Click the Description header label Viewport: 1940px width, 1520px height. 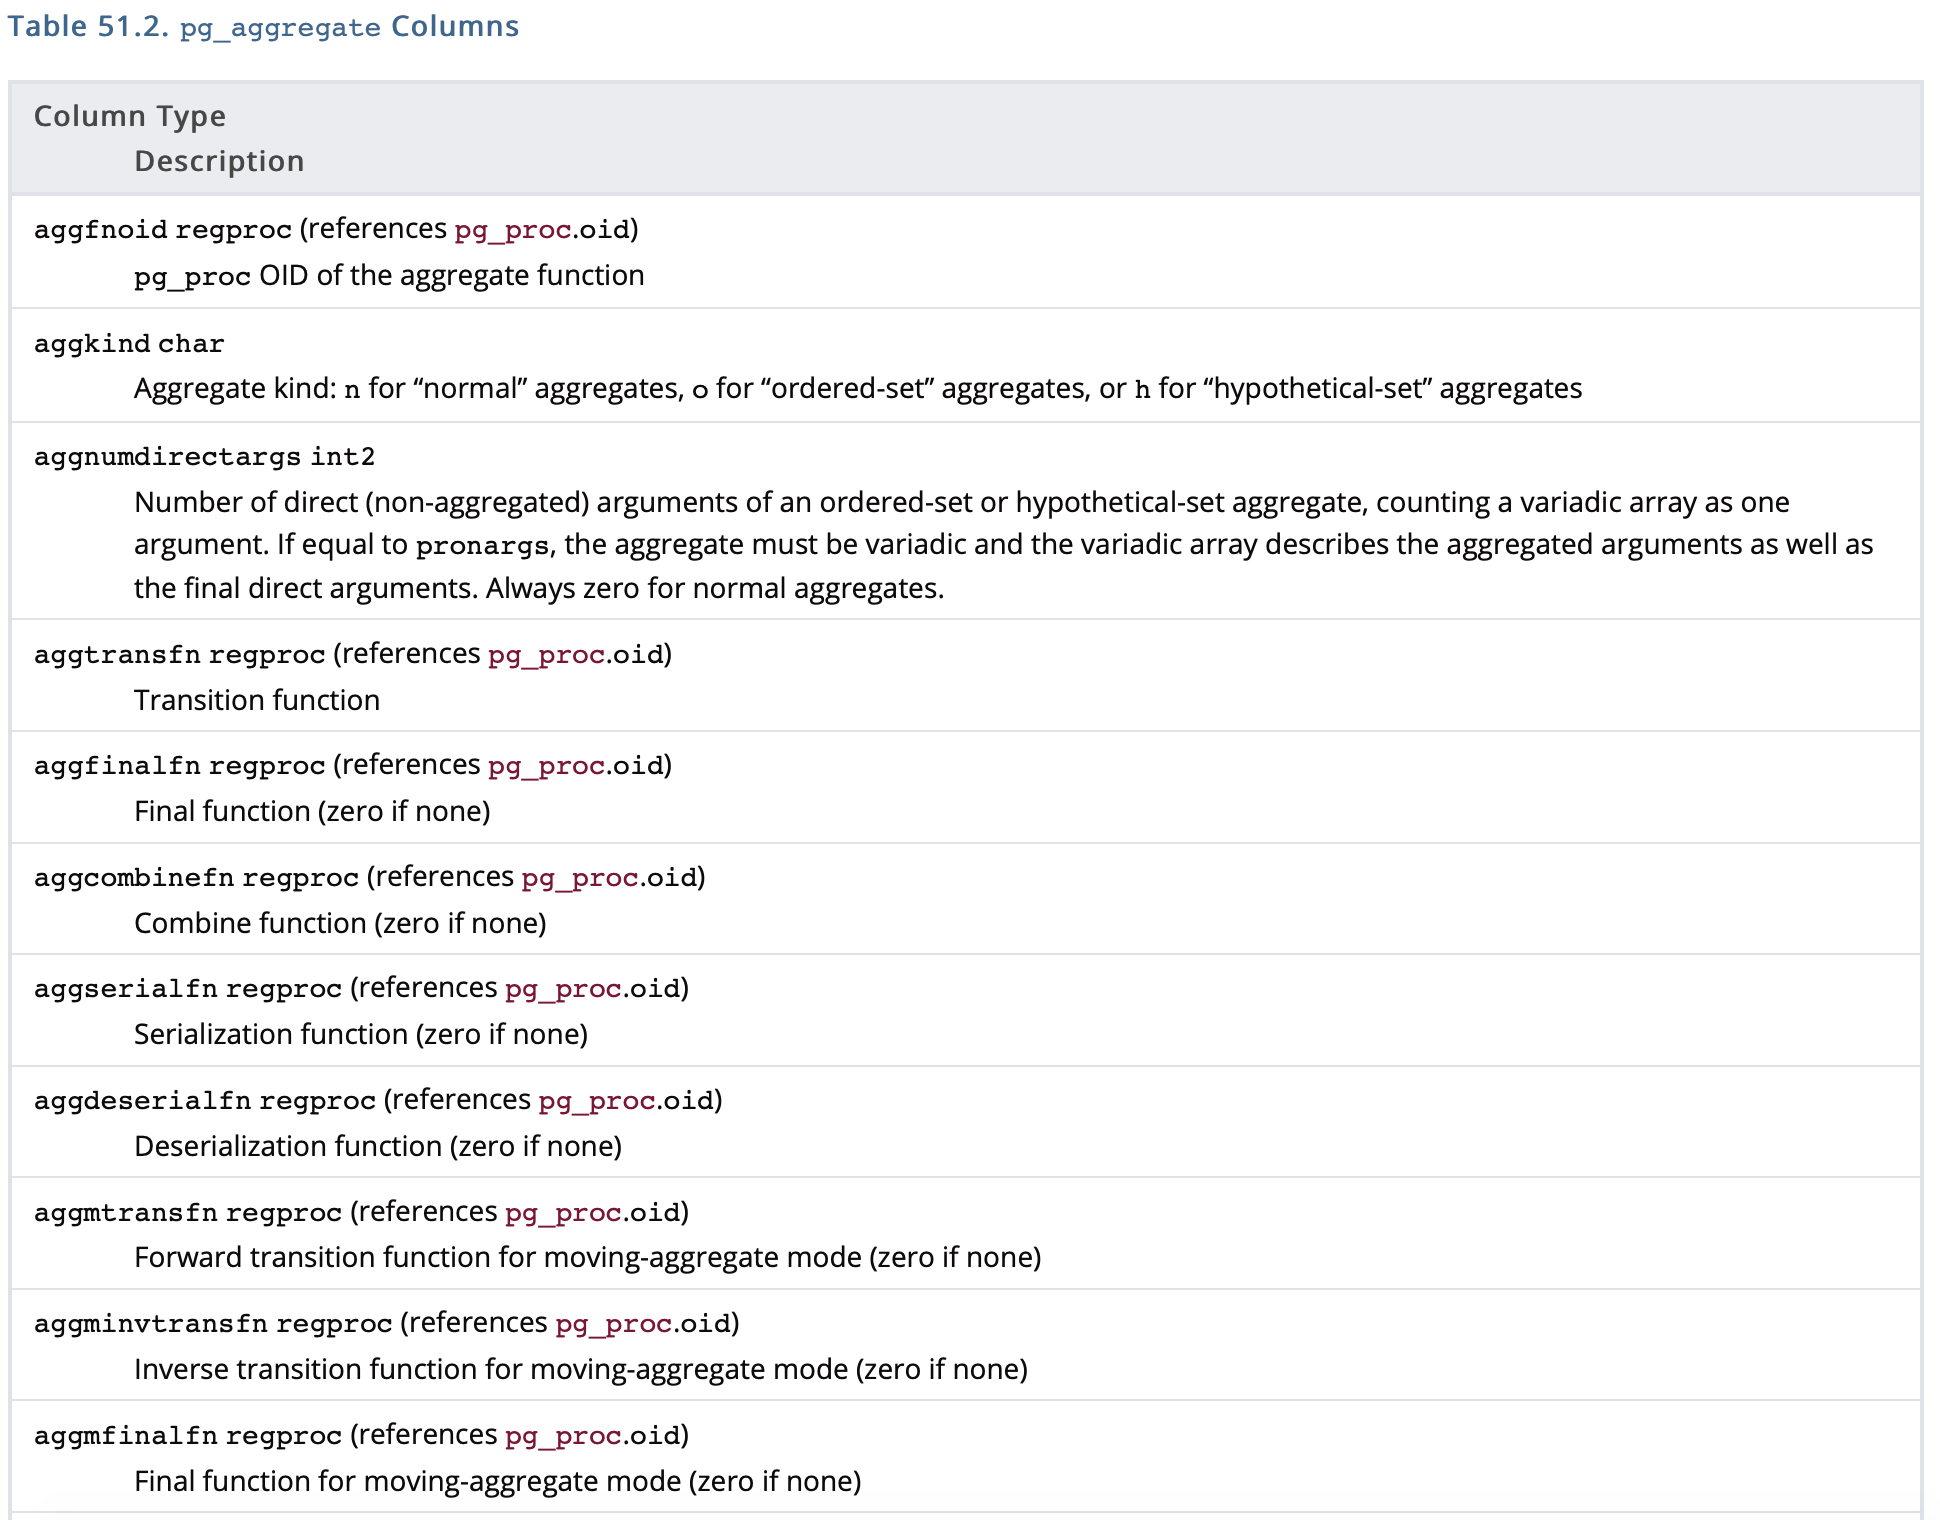219,161
